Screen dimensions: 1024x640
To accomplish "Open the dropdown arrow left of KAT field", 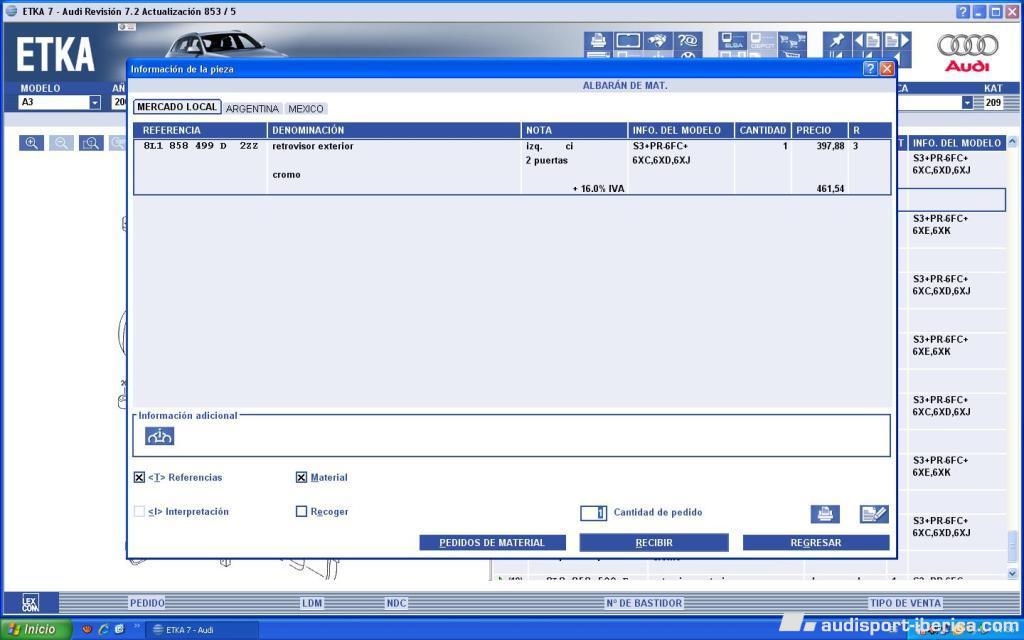I will click(967, 103).
